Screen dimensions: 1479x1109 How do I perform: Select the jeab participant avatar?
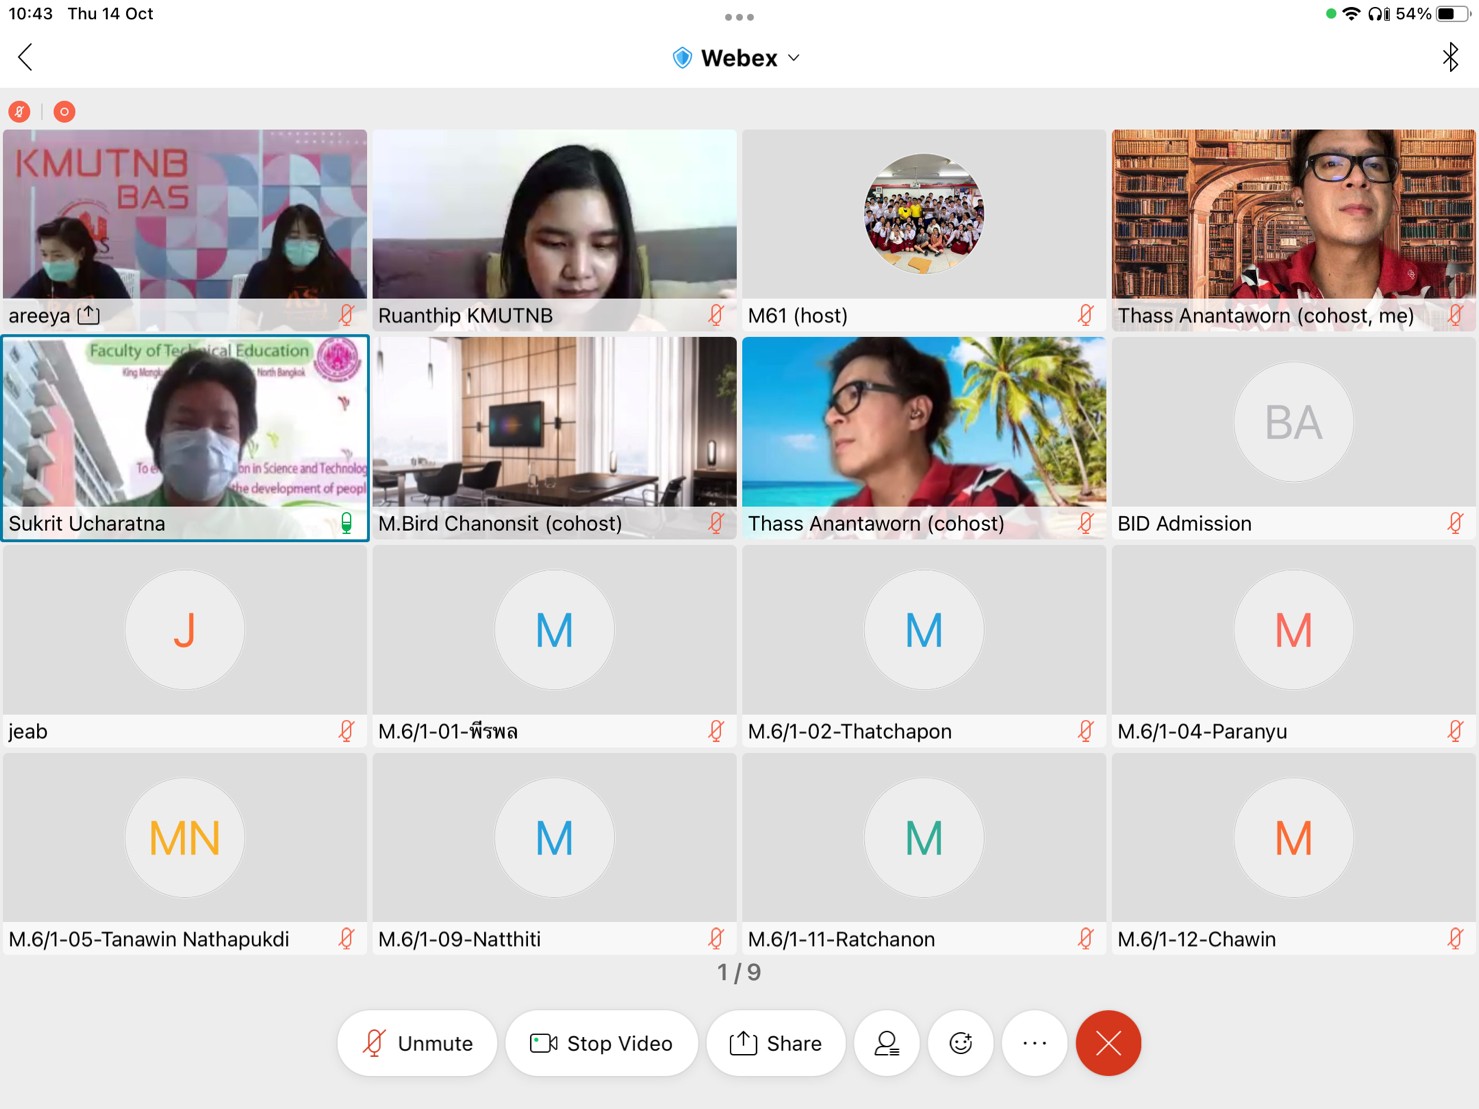click(x=184, y=630)
